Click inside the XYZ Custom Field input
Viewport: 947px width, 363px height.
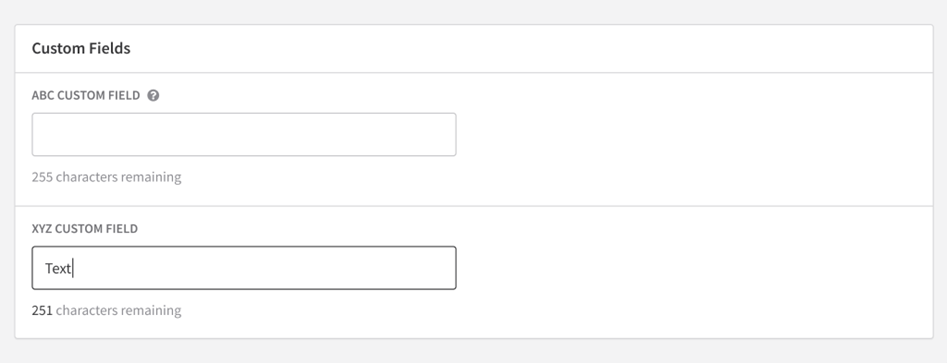(x=244, y=268)
